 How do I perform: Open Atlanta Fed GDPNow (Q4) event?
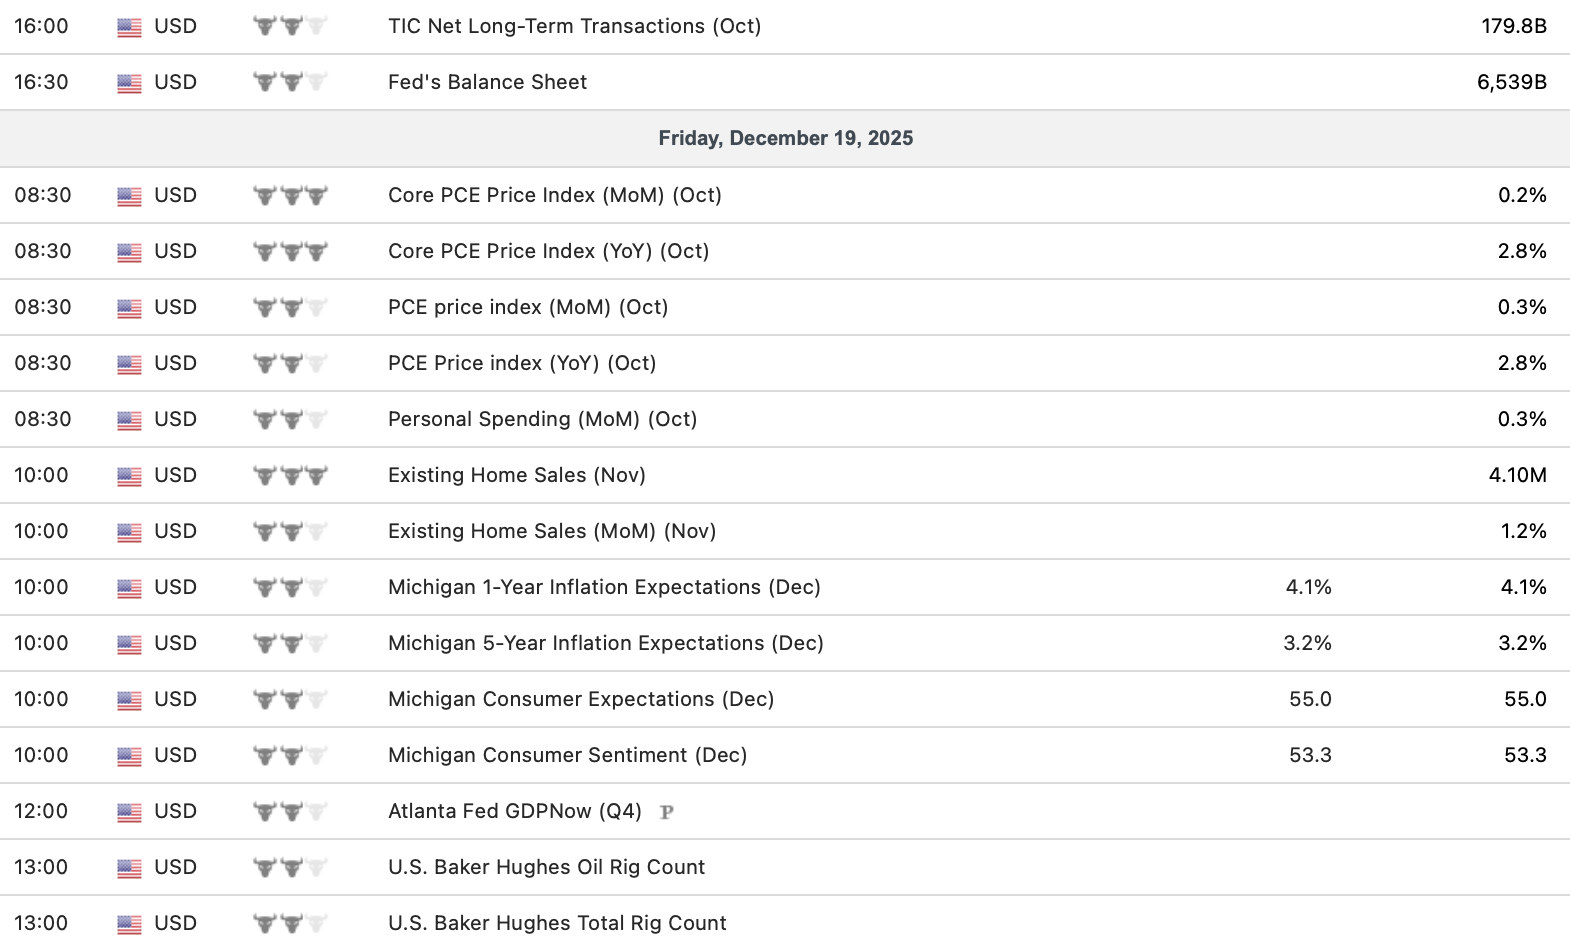point(514,811)
